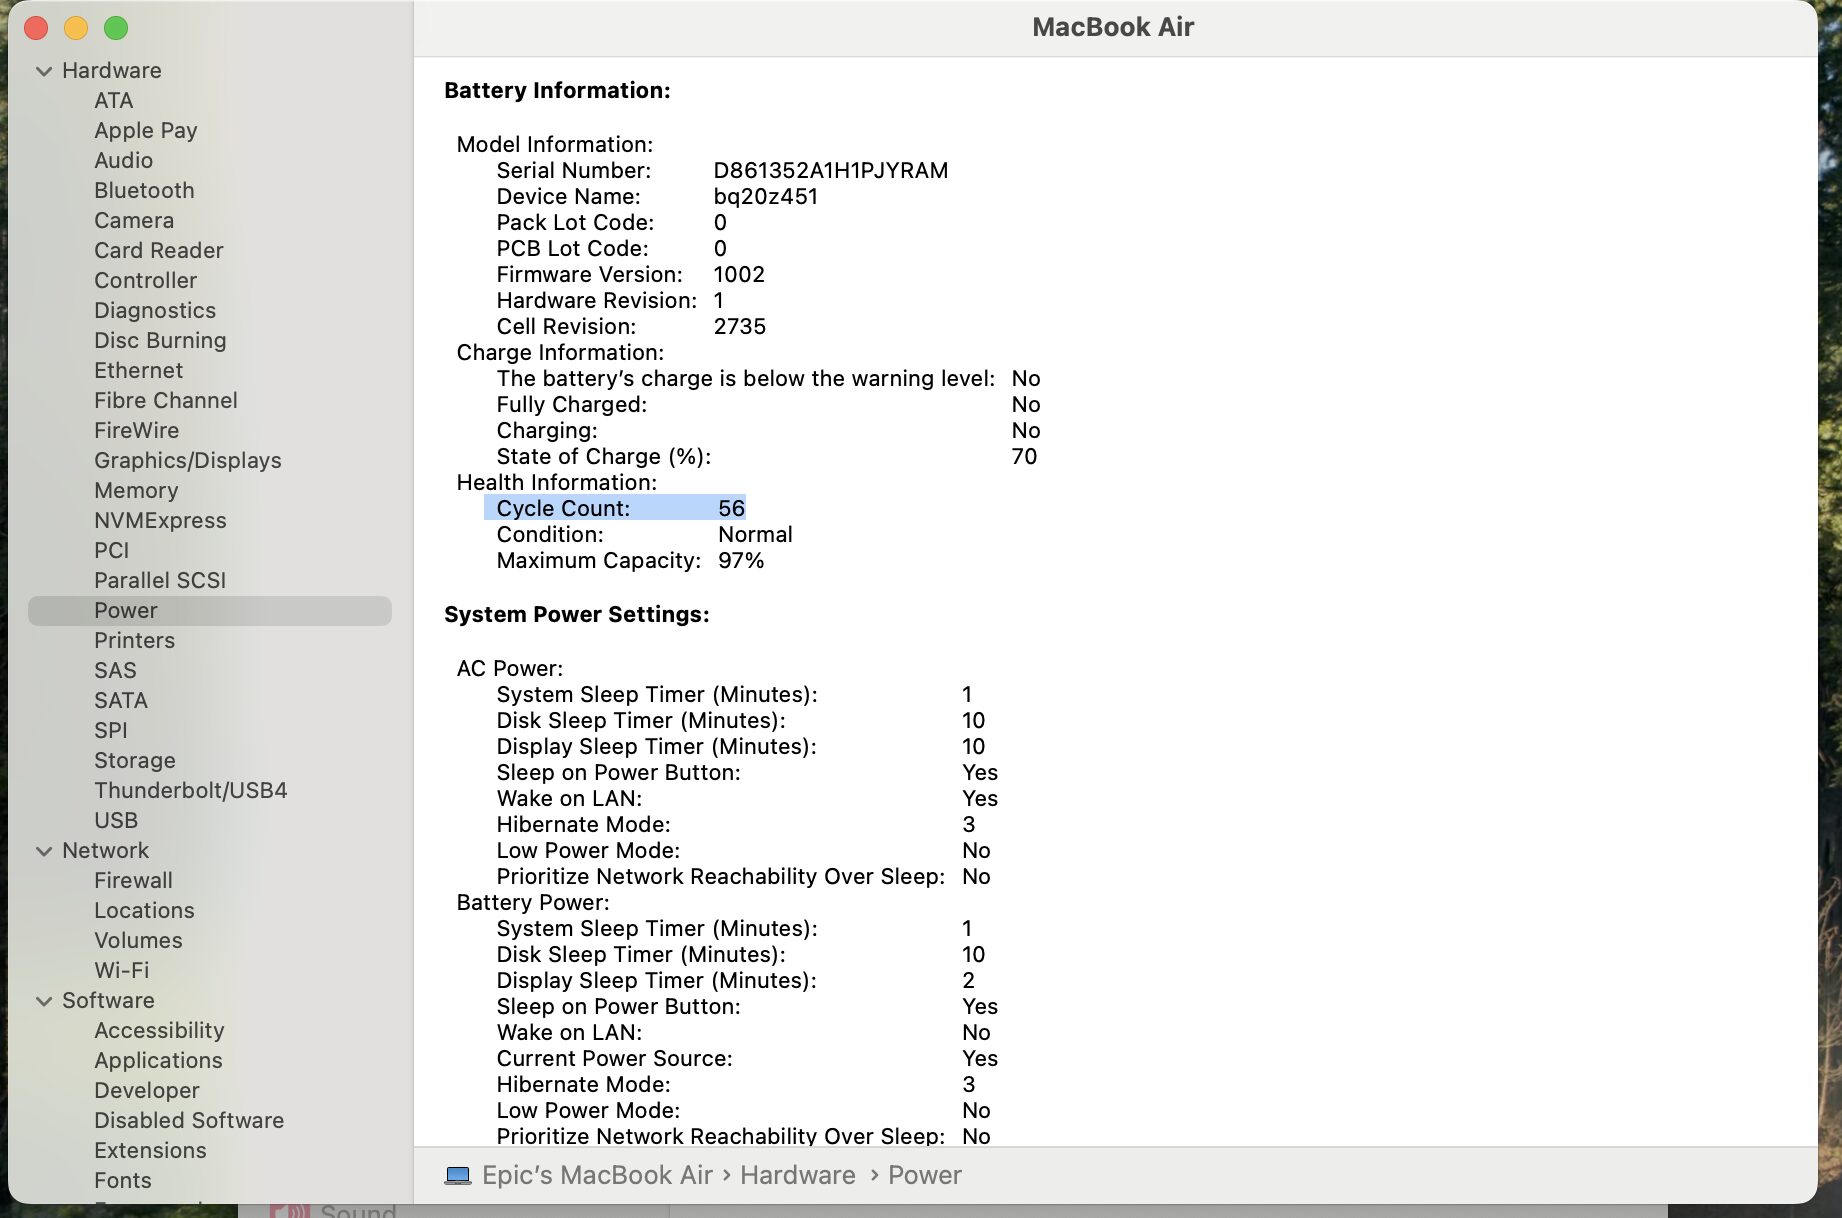Open Bluetooth hardware info
1842x1218 pixels.
coord(145,191)
